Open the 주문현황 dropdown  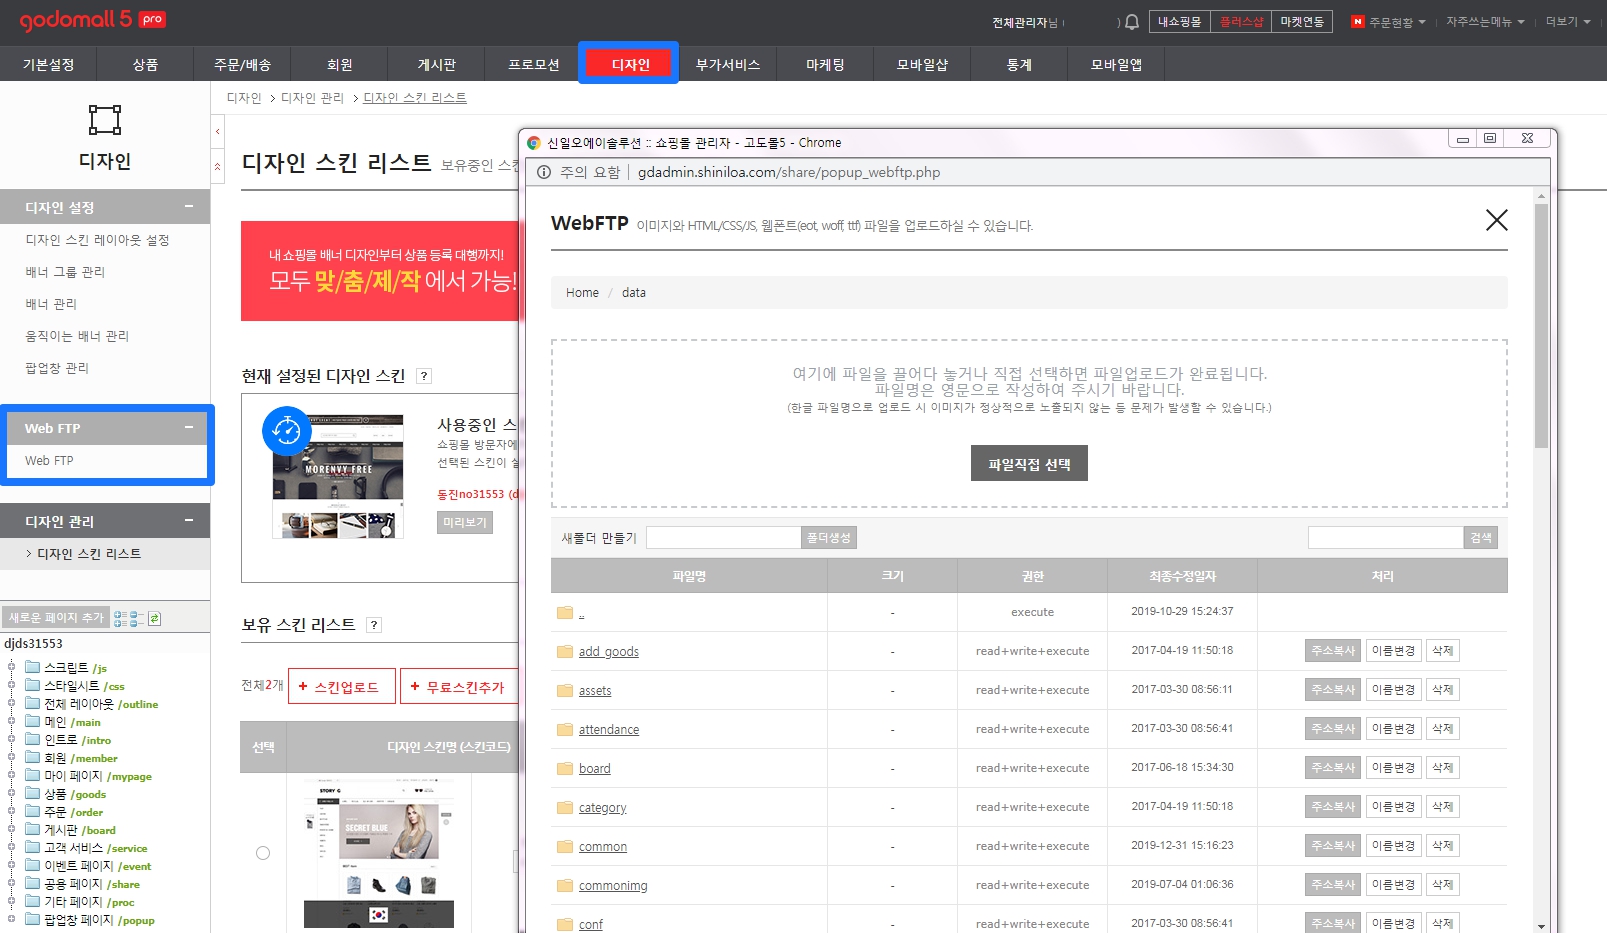click(x=1390, y=22)
